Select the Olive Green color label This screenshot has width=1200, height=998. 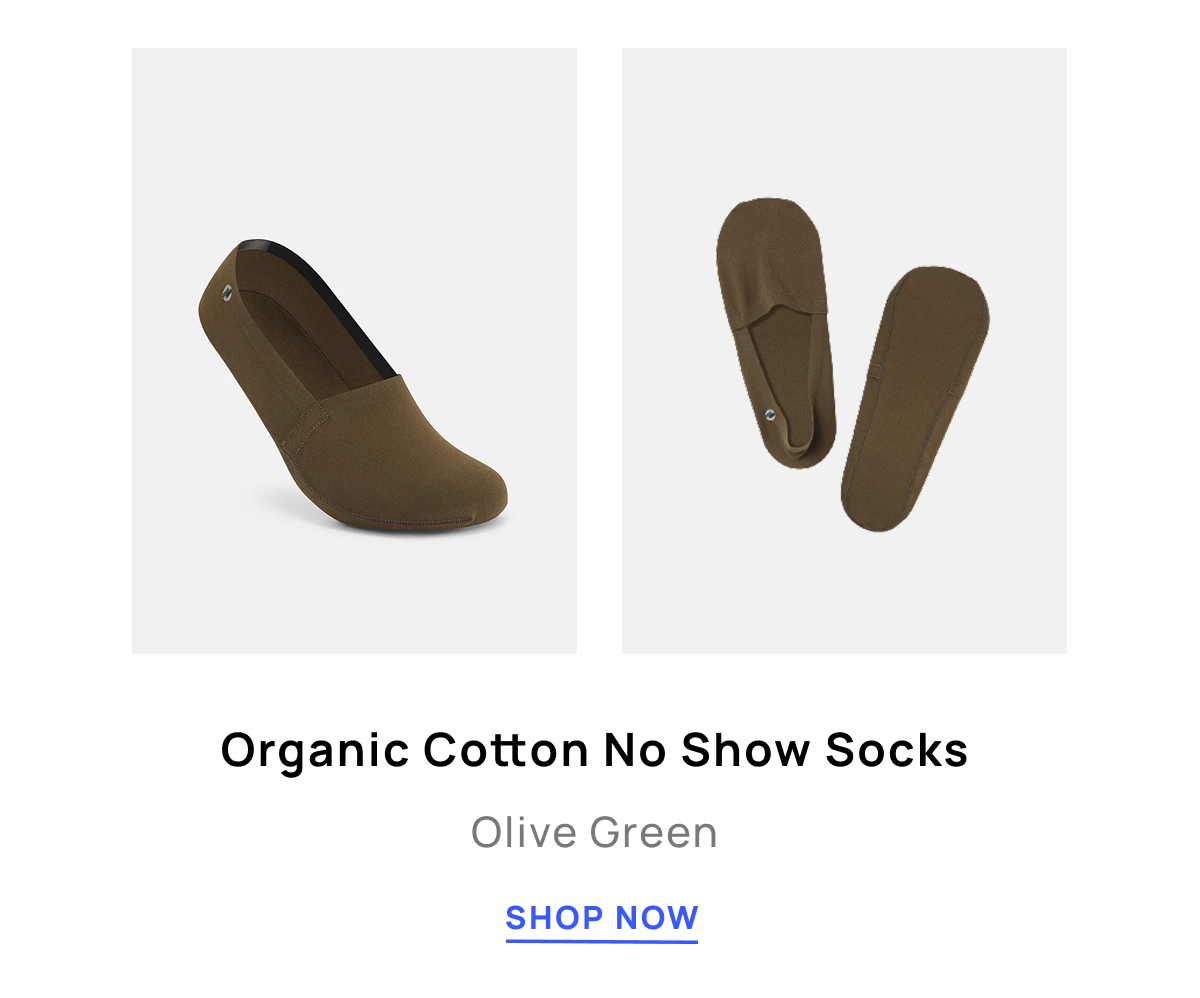pos(594,833)
